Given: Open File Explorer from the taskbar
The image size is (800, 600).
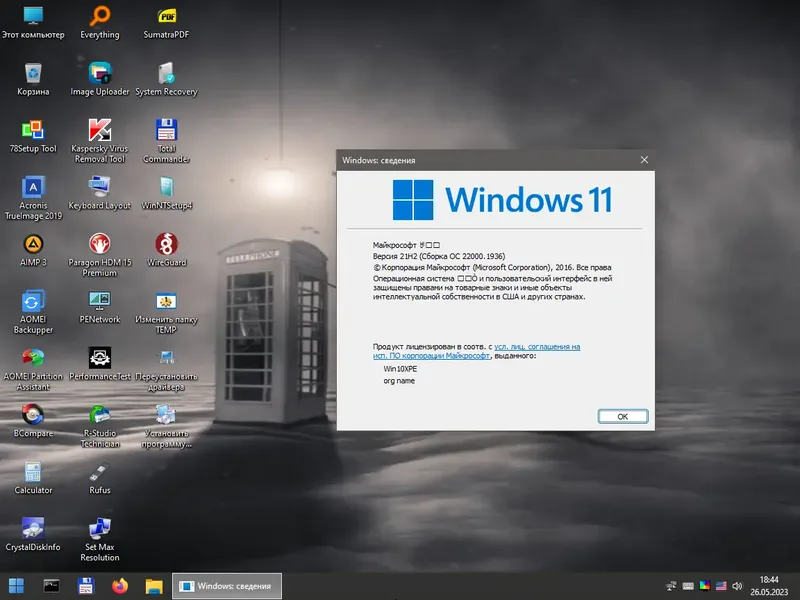Looking at the screenshot, I should (x=152, y=587).
